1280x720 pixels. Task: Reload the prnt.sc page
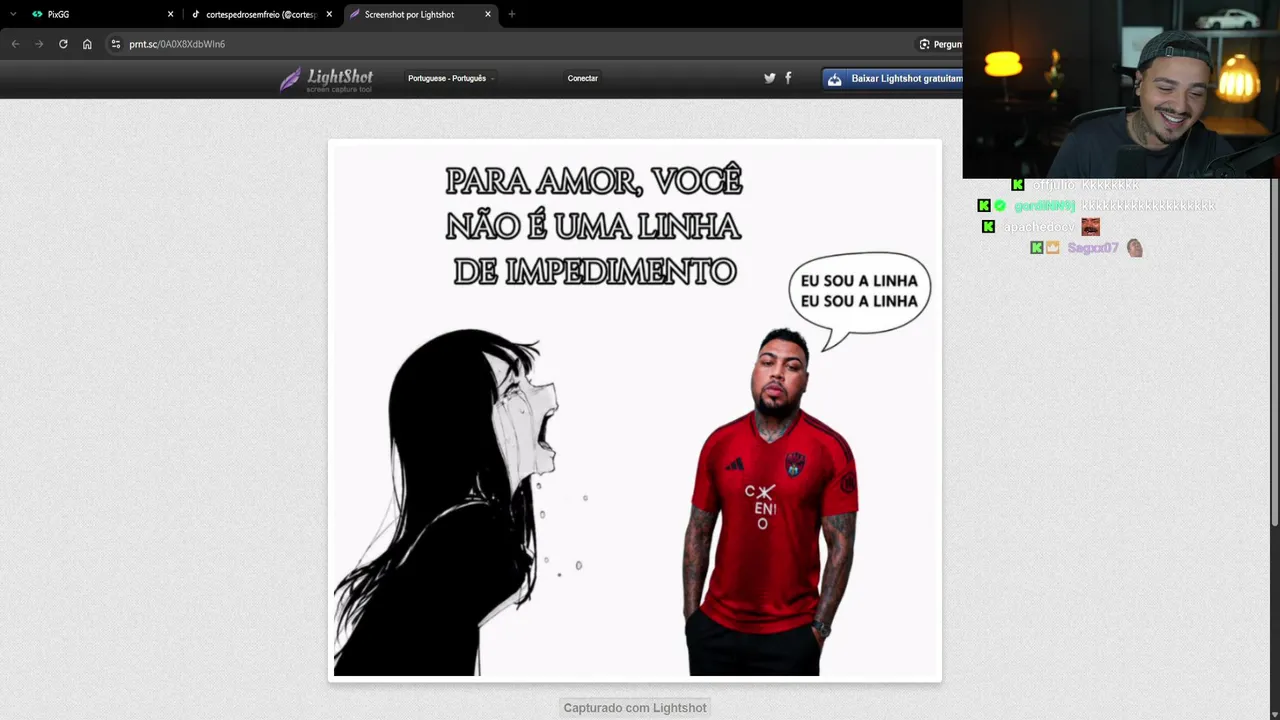[63, 44]
